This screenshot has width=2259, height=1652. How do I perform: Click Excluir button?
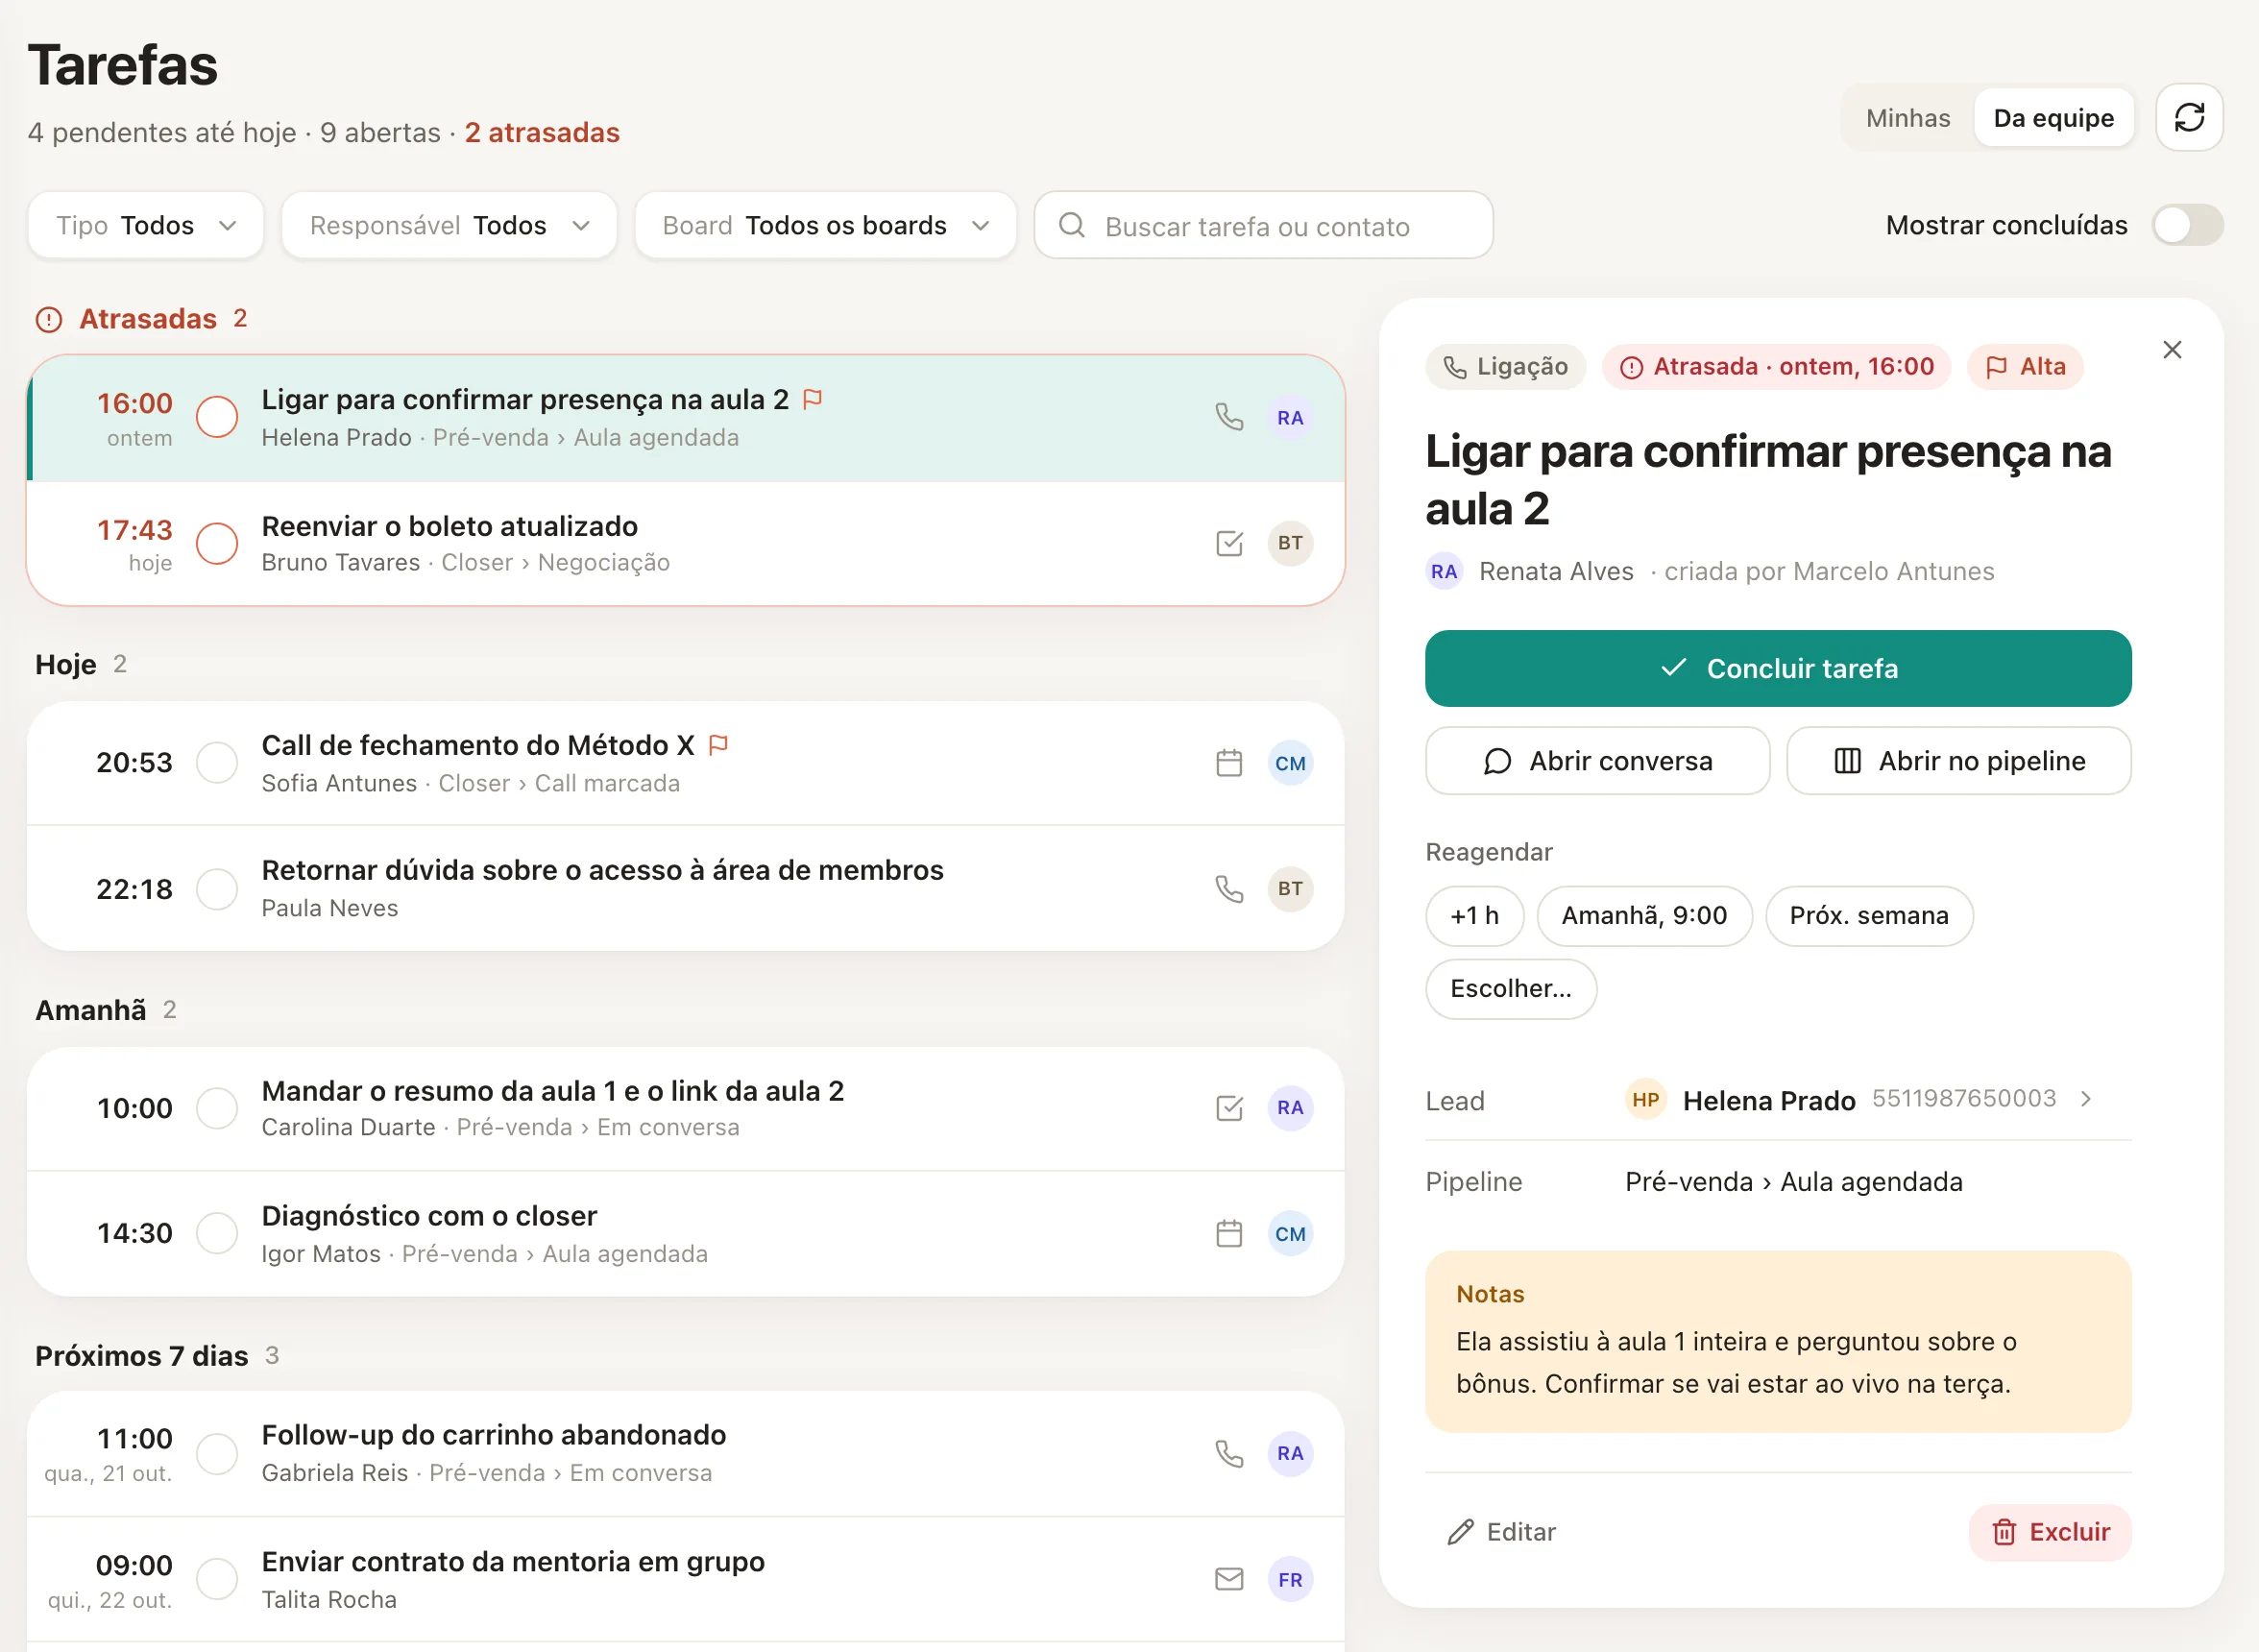point(2049,1532)
